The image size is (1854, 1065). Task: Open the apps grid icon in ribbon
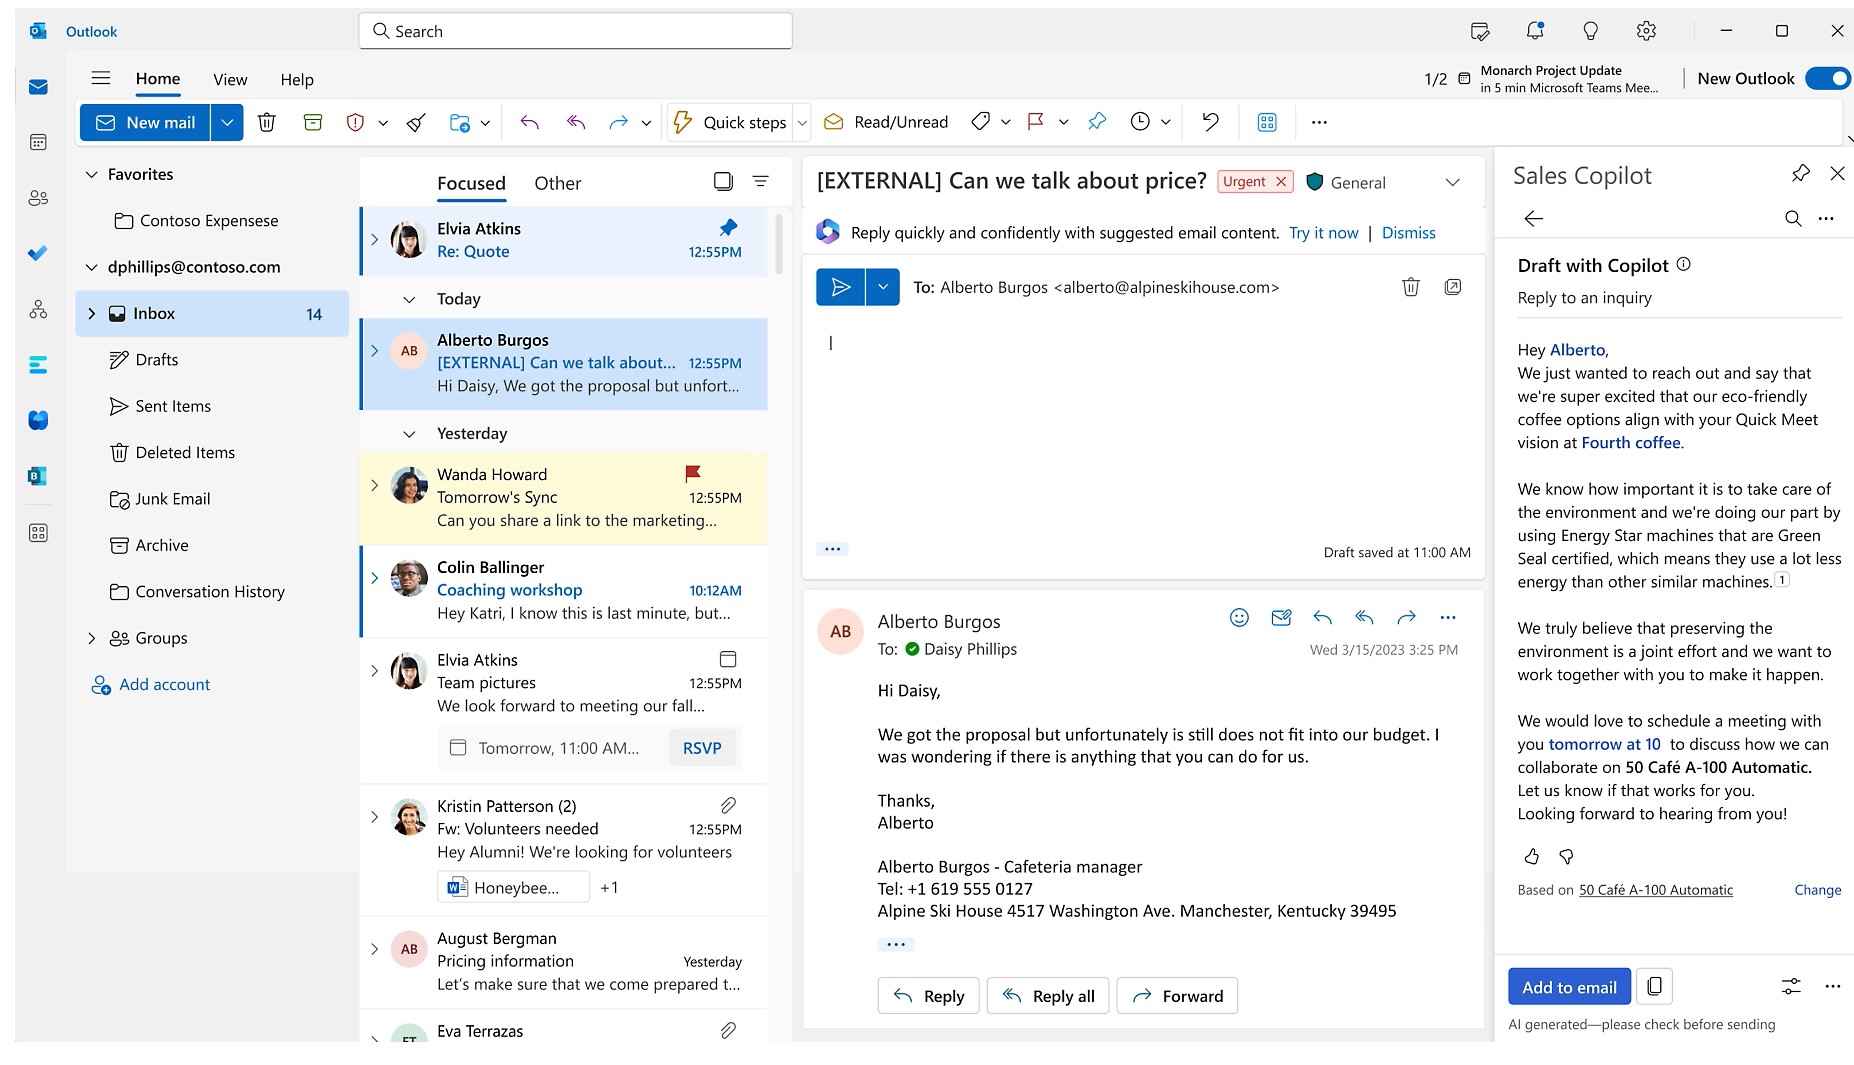(x=1267, y=122)
